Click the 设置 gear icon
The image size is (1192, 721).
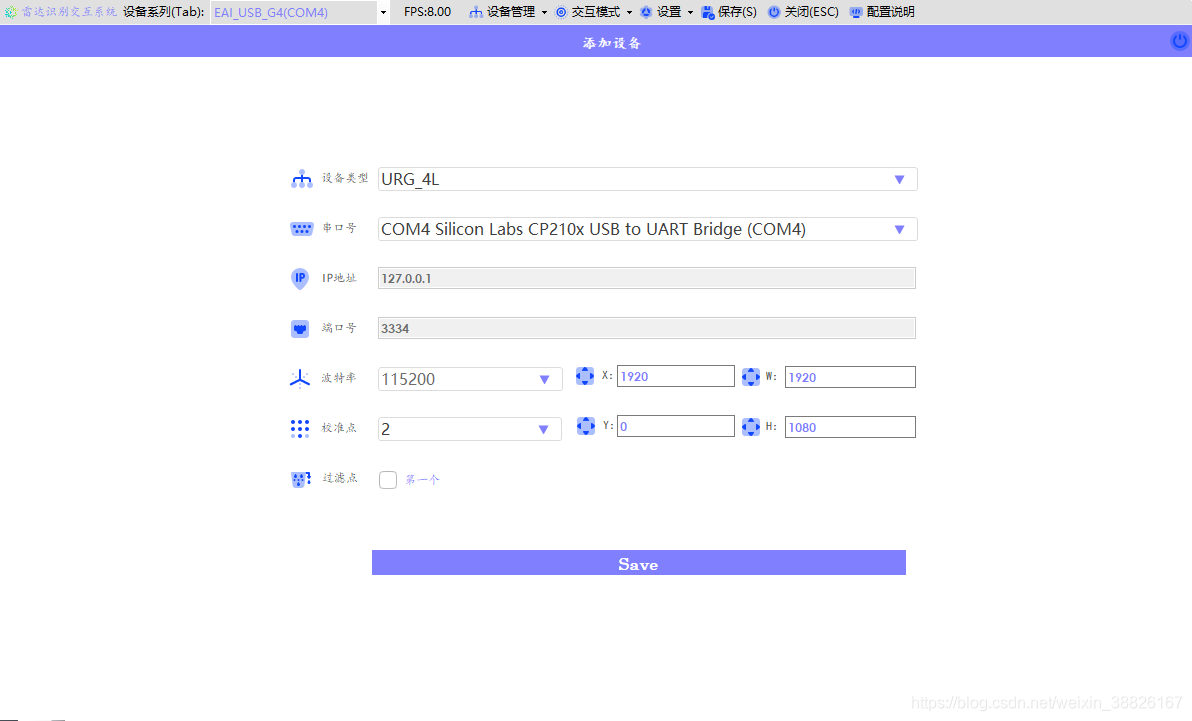coord(646,12)
